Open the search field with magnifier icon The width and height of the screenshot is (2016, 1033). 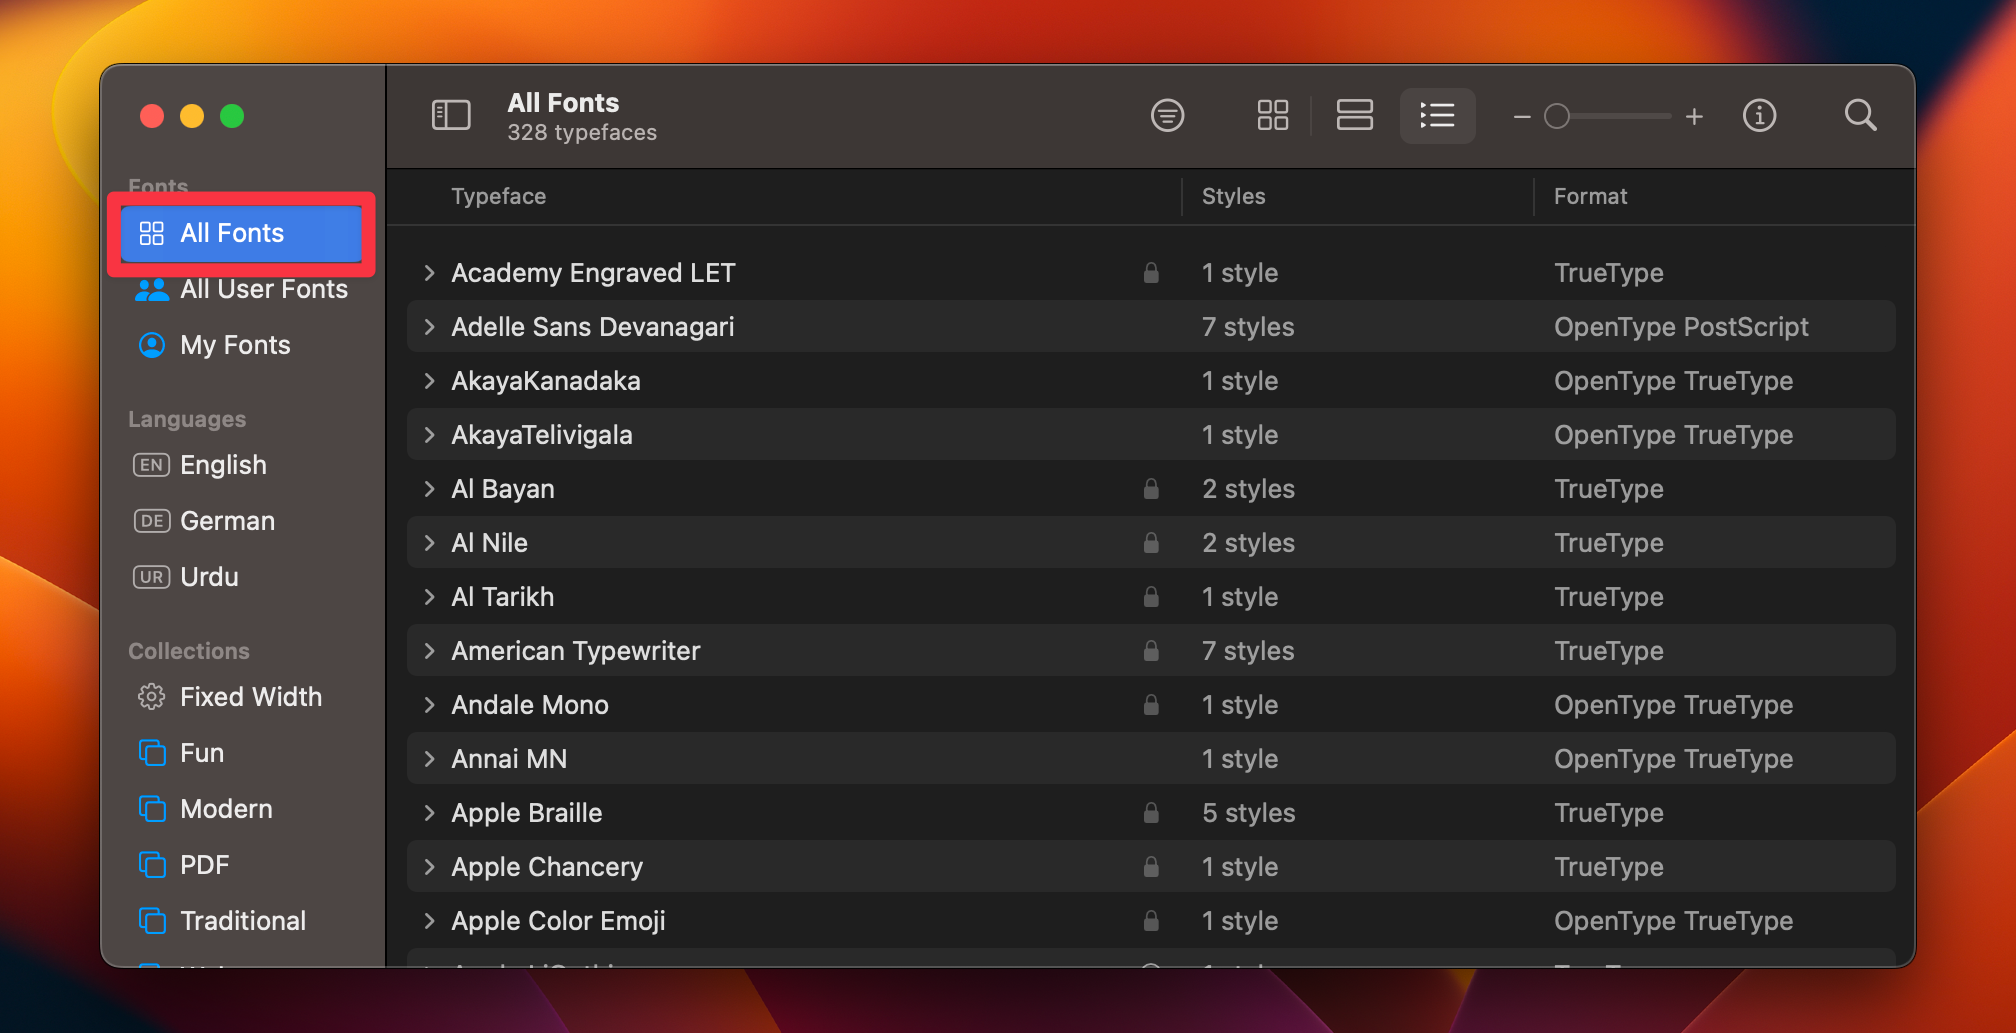tap(1860, 115)
